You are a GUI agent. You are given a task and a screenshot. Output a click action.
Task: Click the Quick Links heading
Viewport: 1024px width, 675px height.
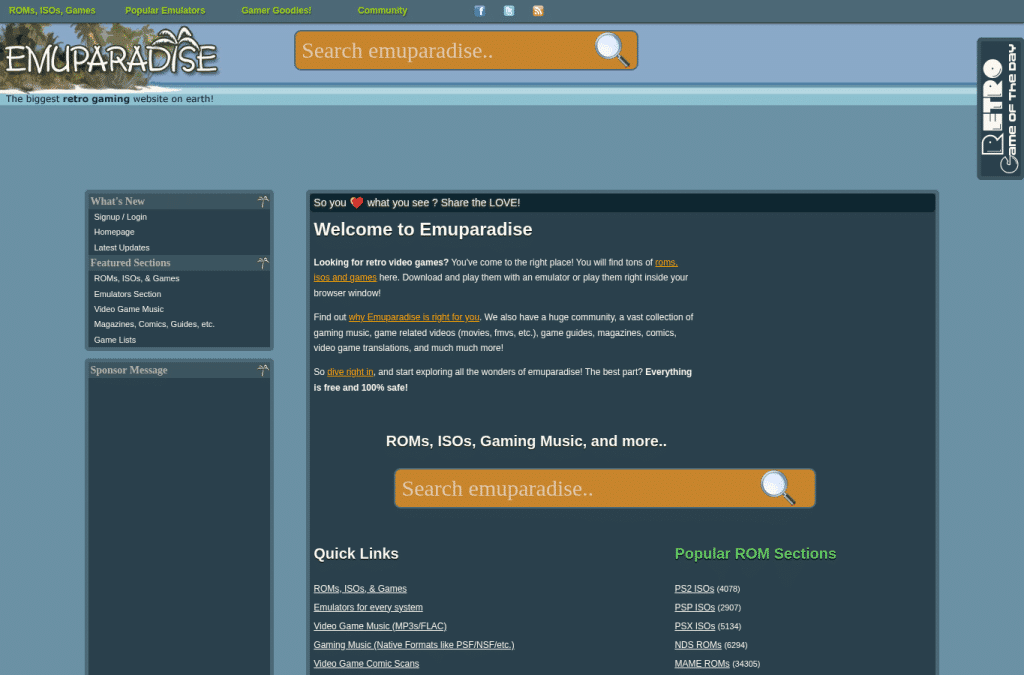coord(356,554)
